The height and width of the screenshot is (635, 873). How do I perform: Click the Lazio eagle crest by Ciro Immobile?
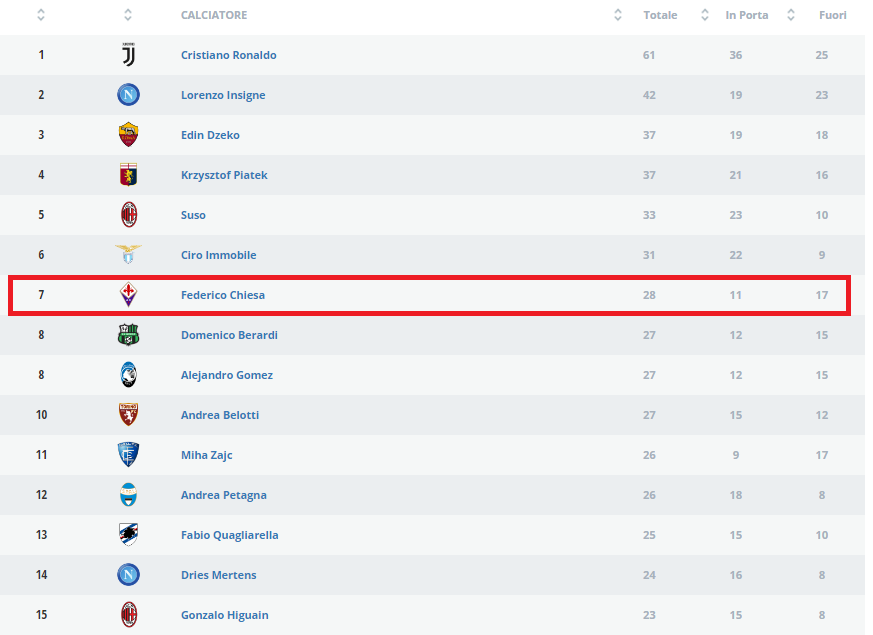pyautogui.click(x=129, y=254)
